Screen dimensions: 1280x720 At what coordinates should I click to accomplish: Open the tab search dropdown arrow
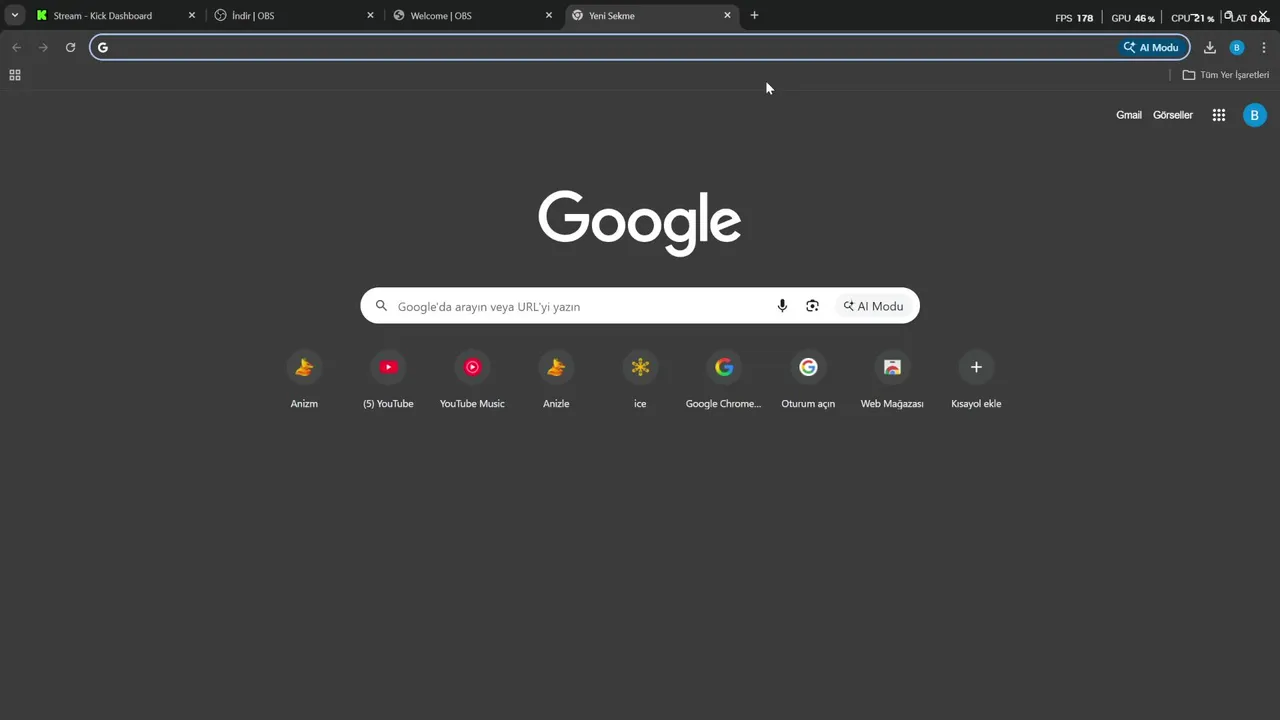coord(15,15)
